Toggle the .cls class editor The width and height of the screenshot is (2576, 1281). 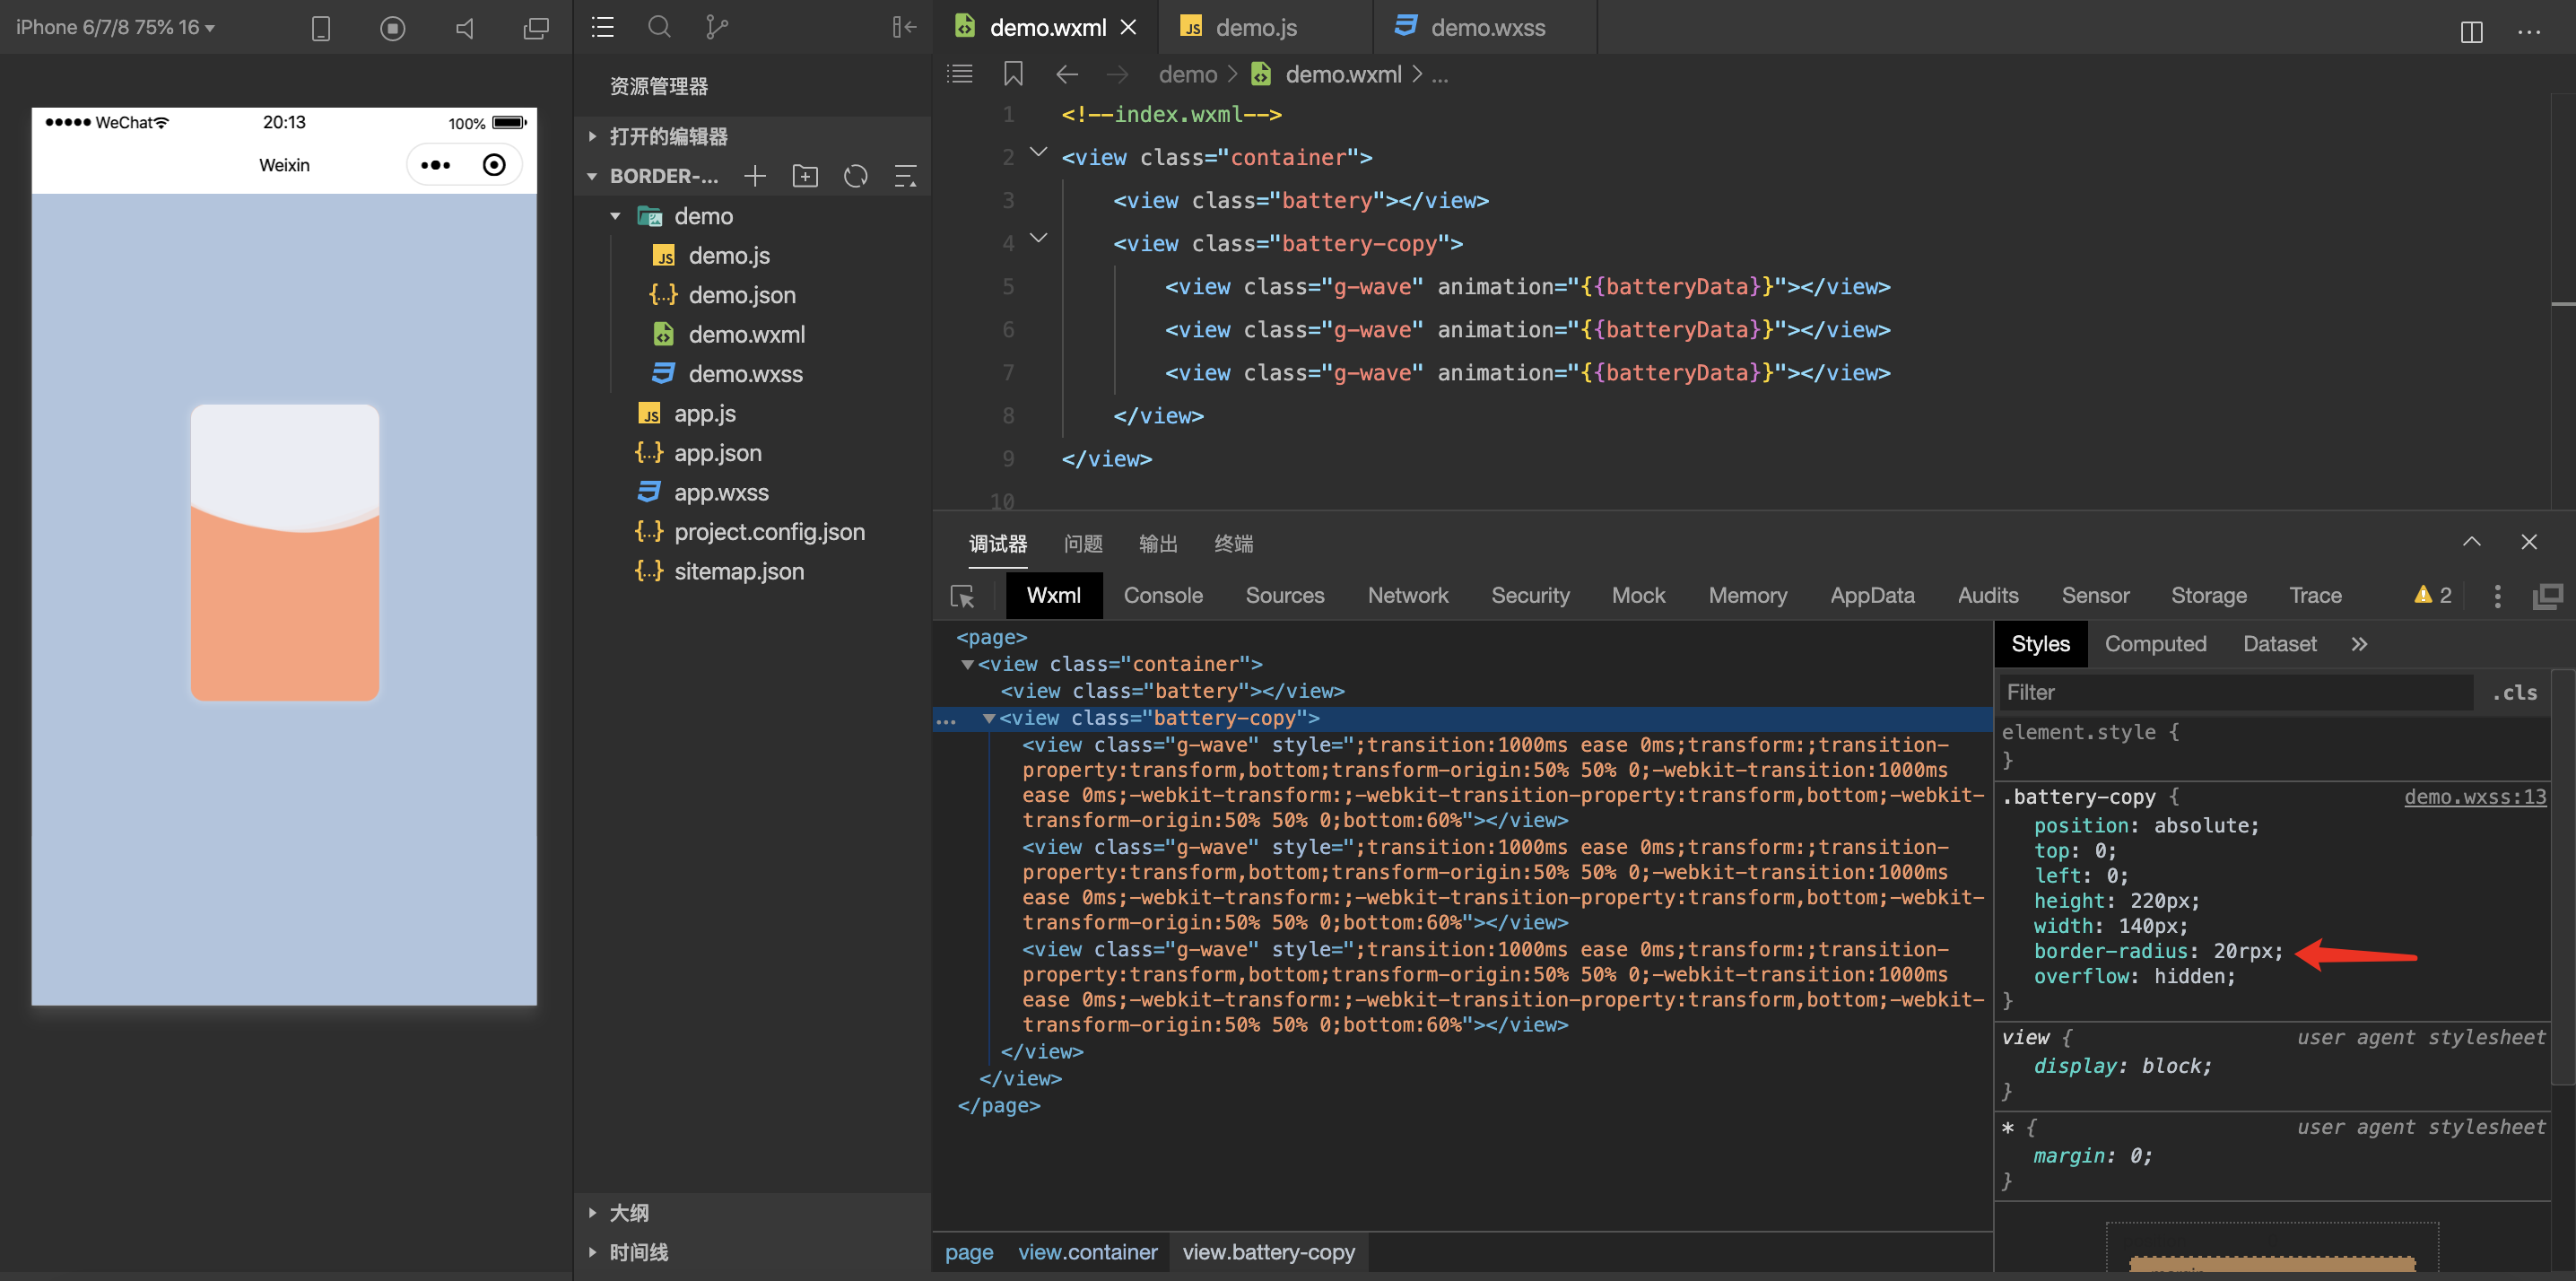point(2514,693)
